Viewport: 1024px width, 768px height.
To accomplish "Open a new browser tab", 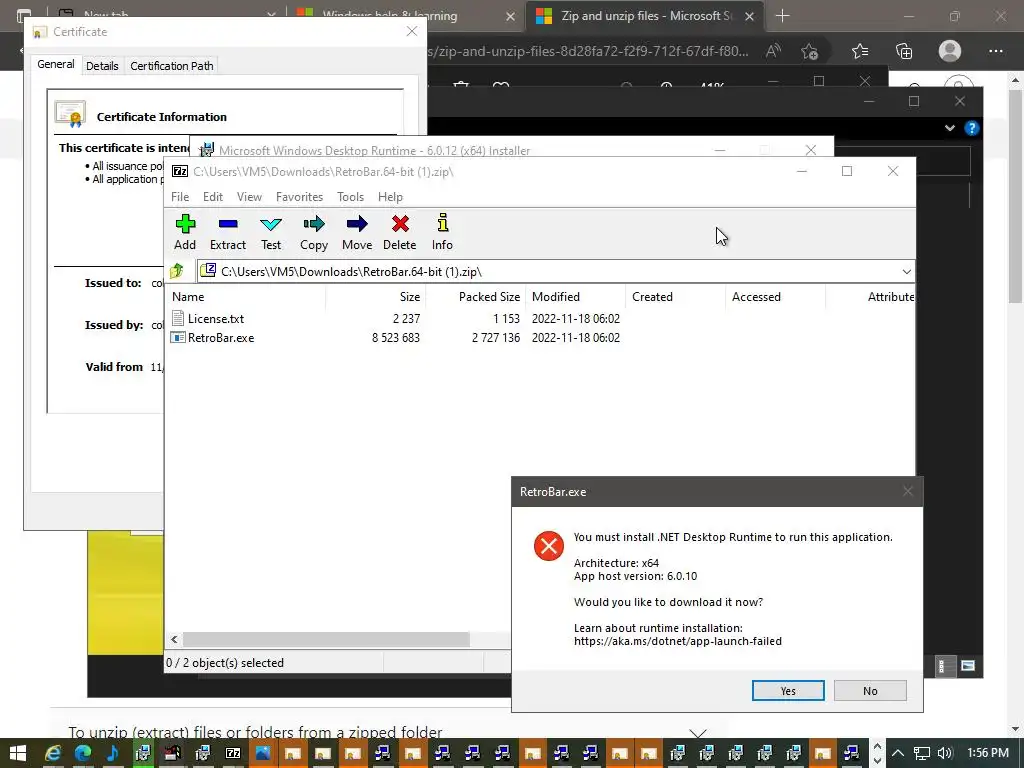I will pos(782,16).
